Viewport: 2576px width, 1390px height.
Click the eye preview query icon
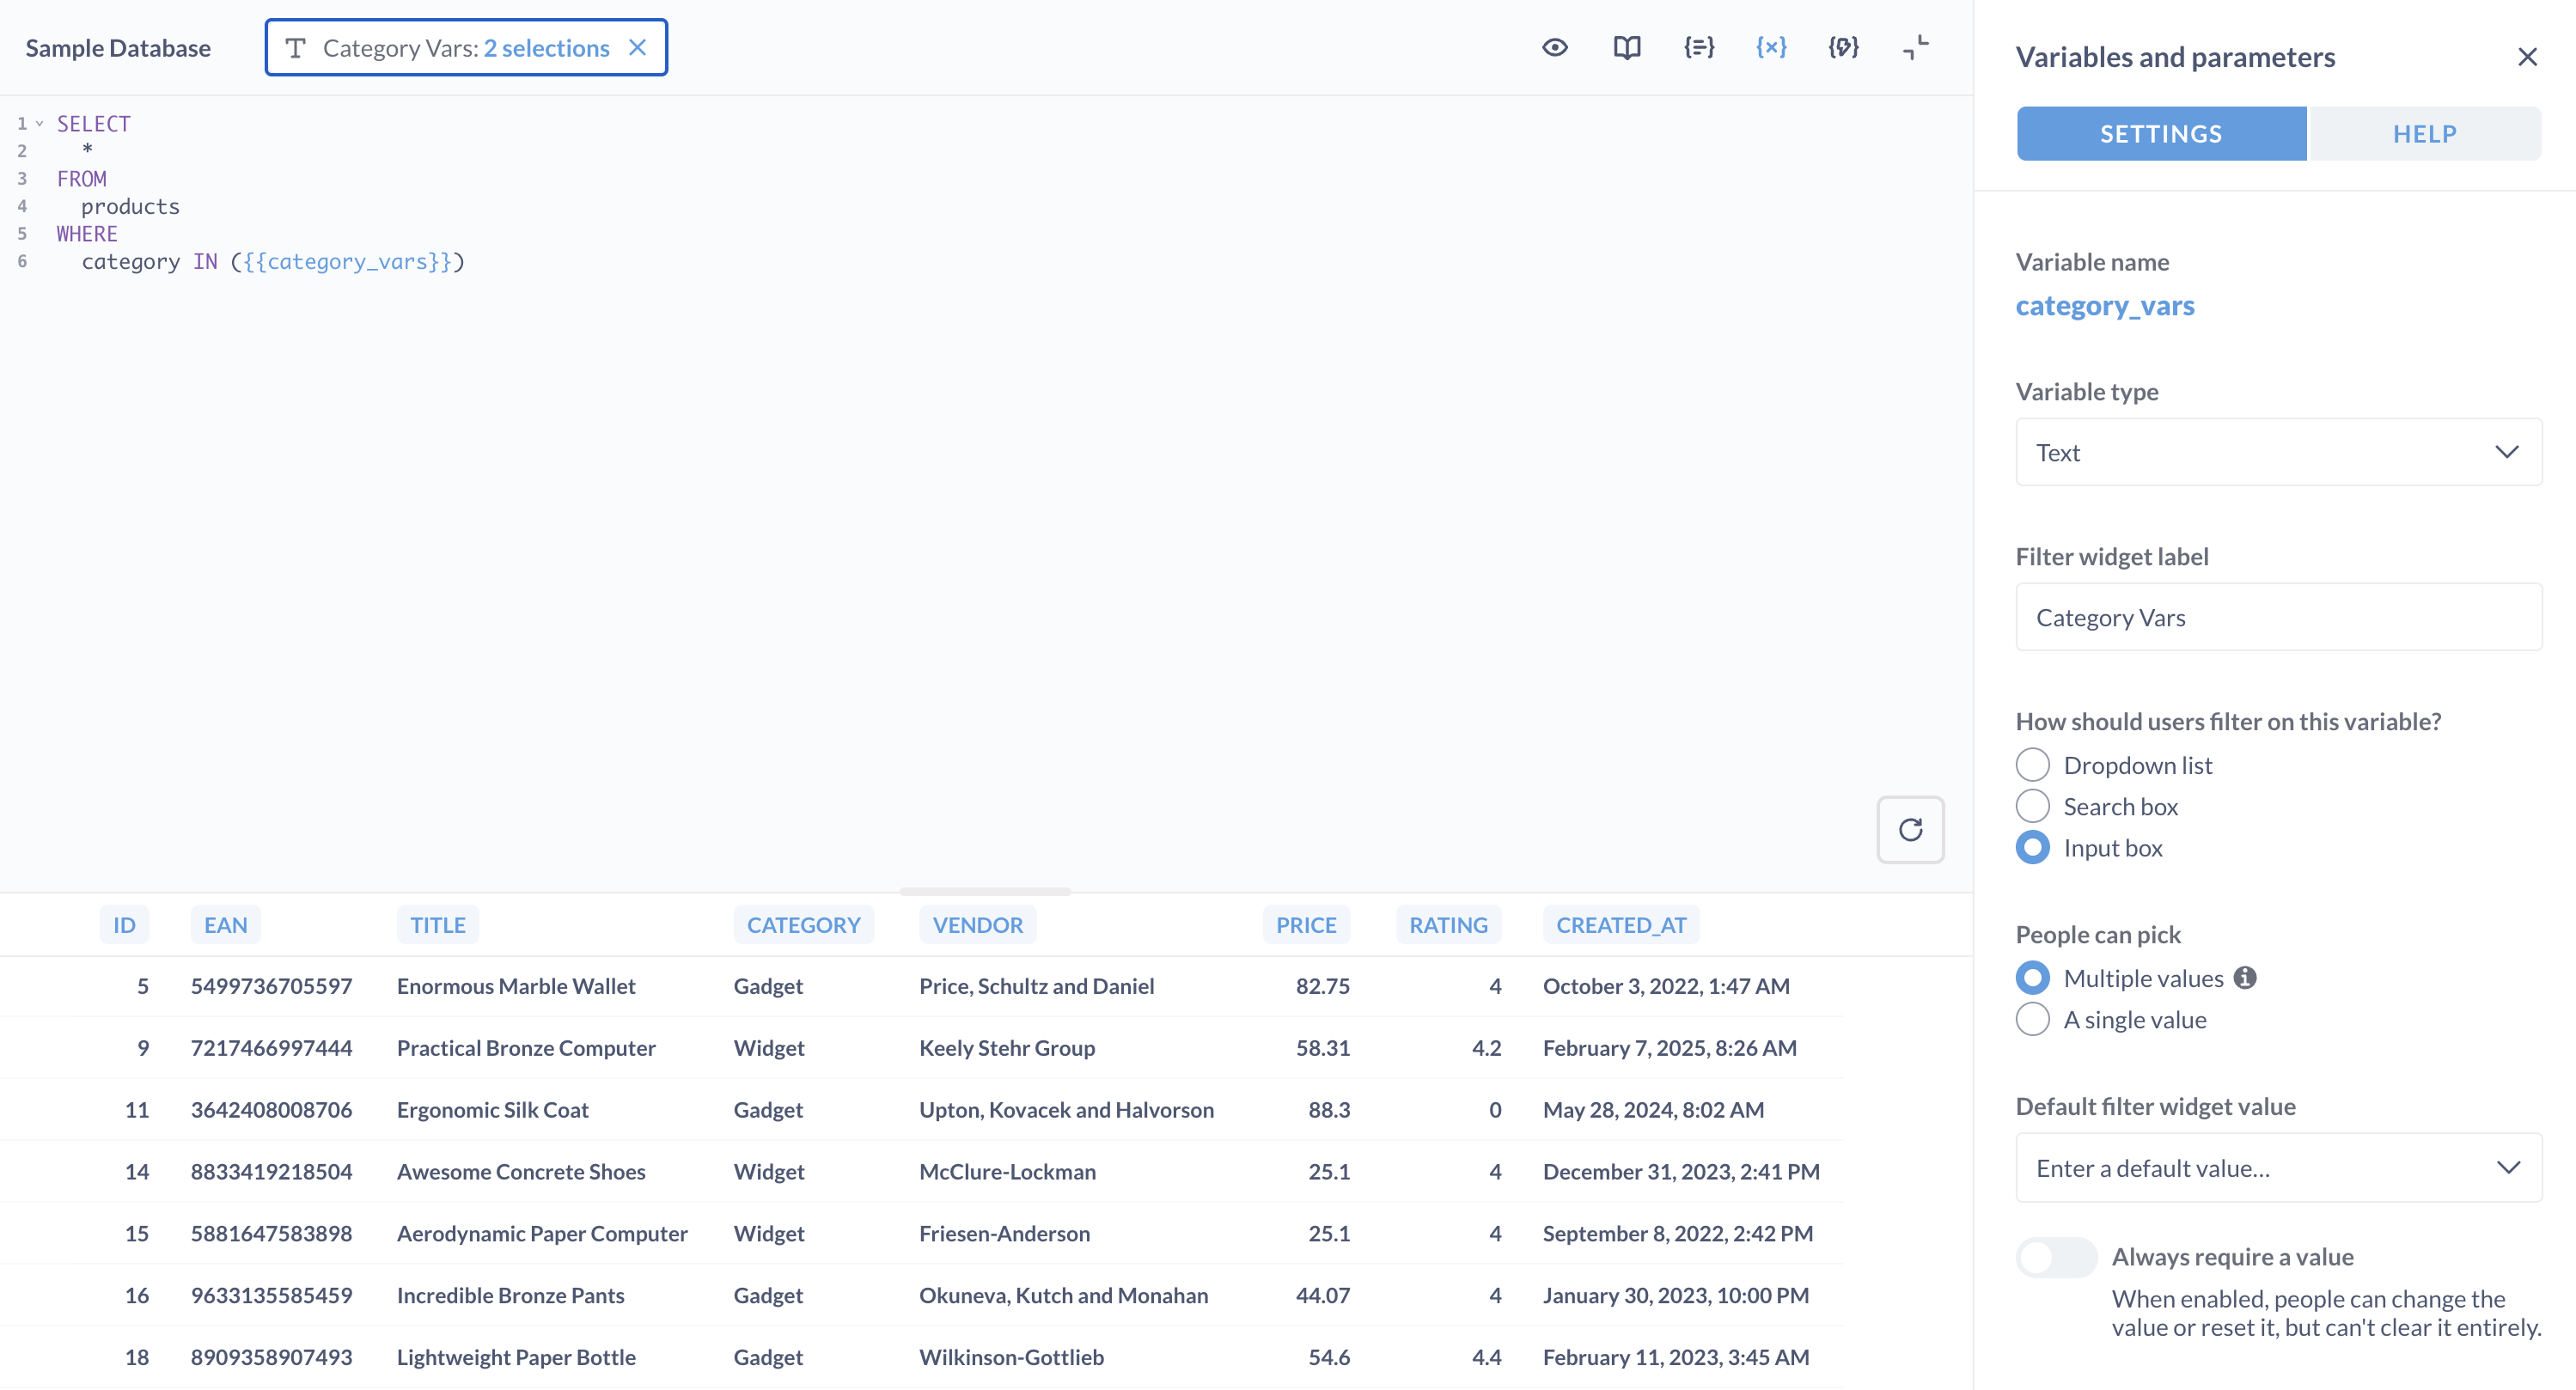(x=1554, y=47)
